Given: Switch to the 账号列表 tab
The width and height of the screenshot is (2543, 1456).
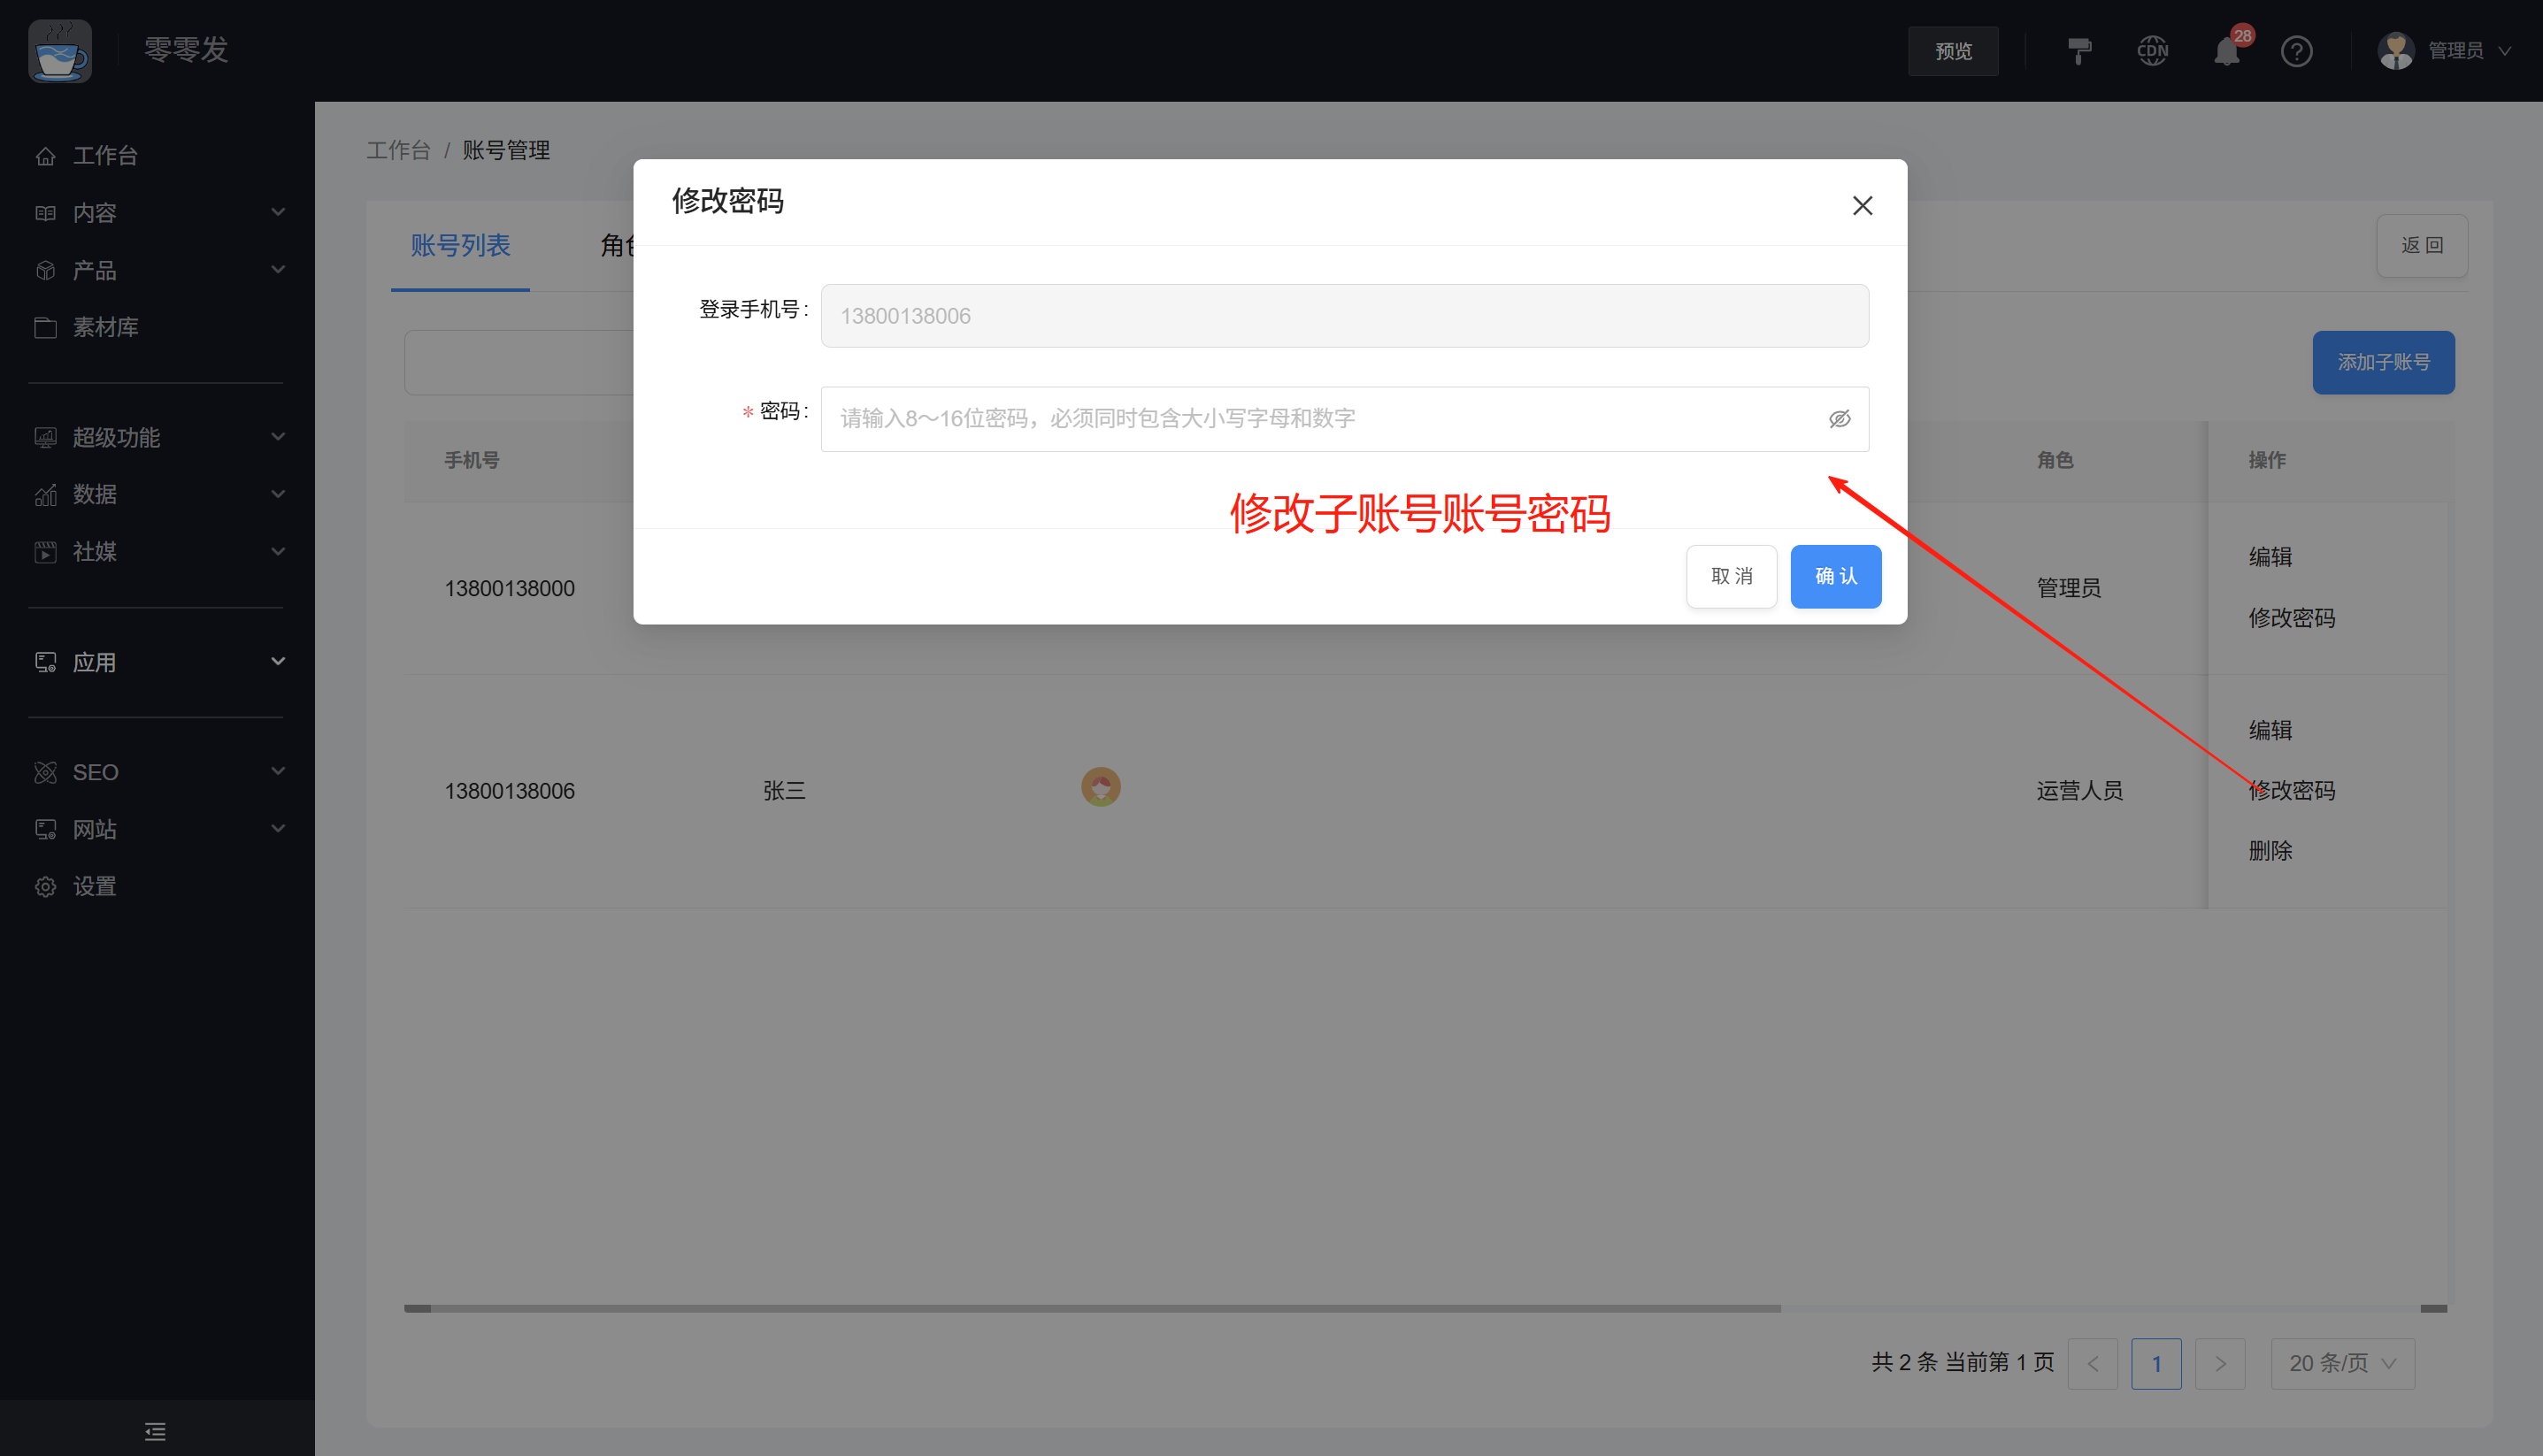Looking at the screenshot, I should (x=460, y=246).
